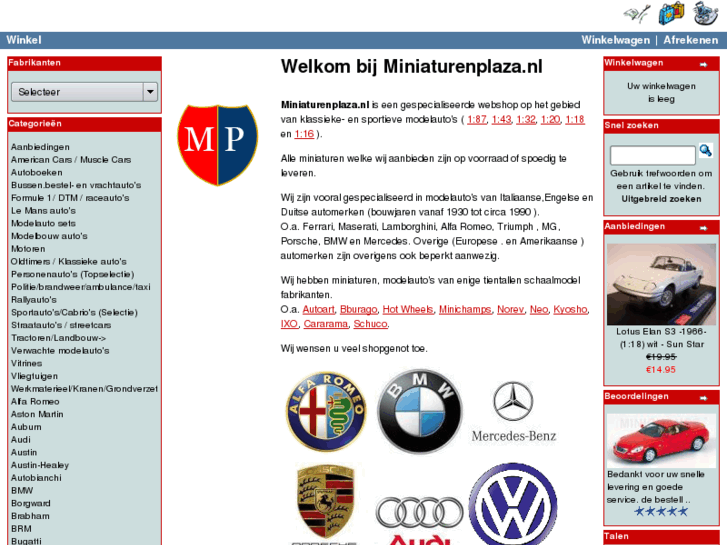The image size is (727, 545).
Task: Open Tractoren/Landbouw category
Action: (x=58, y=338)
